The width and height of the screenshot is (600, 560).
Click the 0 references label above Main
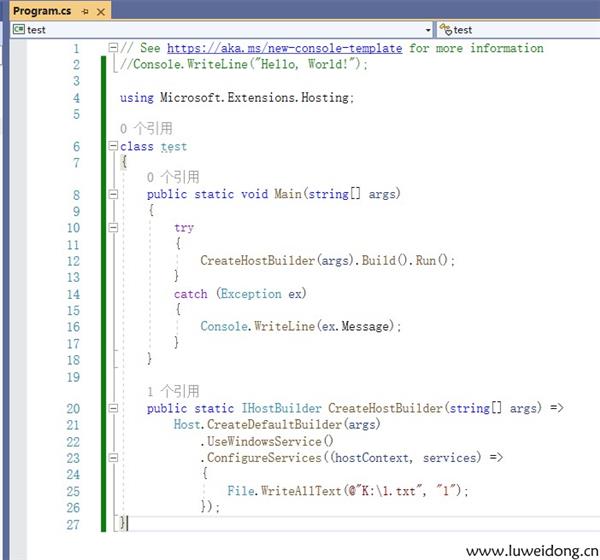coord(172,177)
